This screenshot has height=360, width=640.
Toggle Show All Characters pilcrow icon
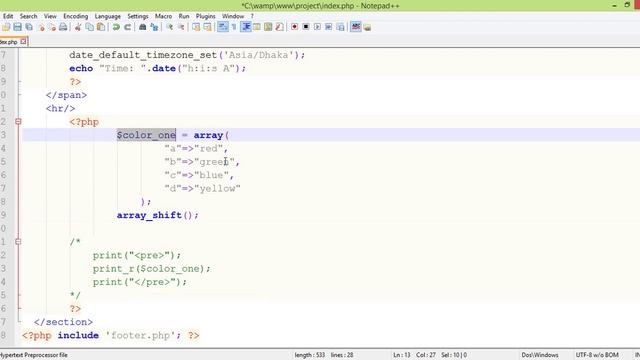234,27
